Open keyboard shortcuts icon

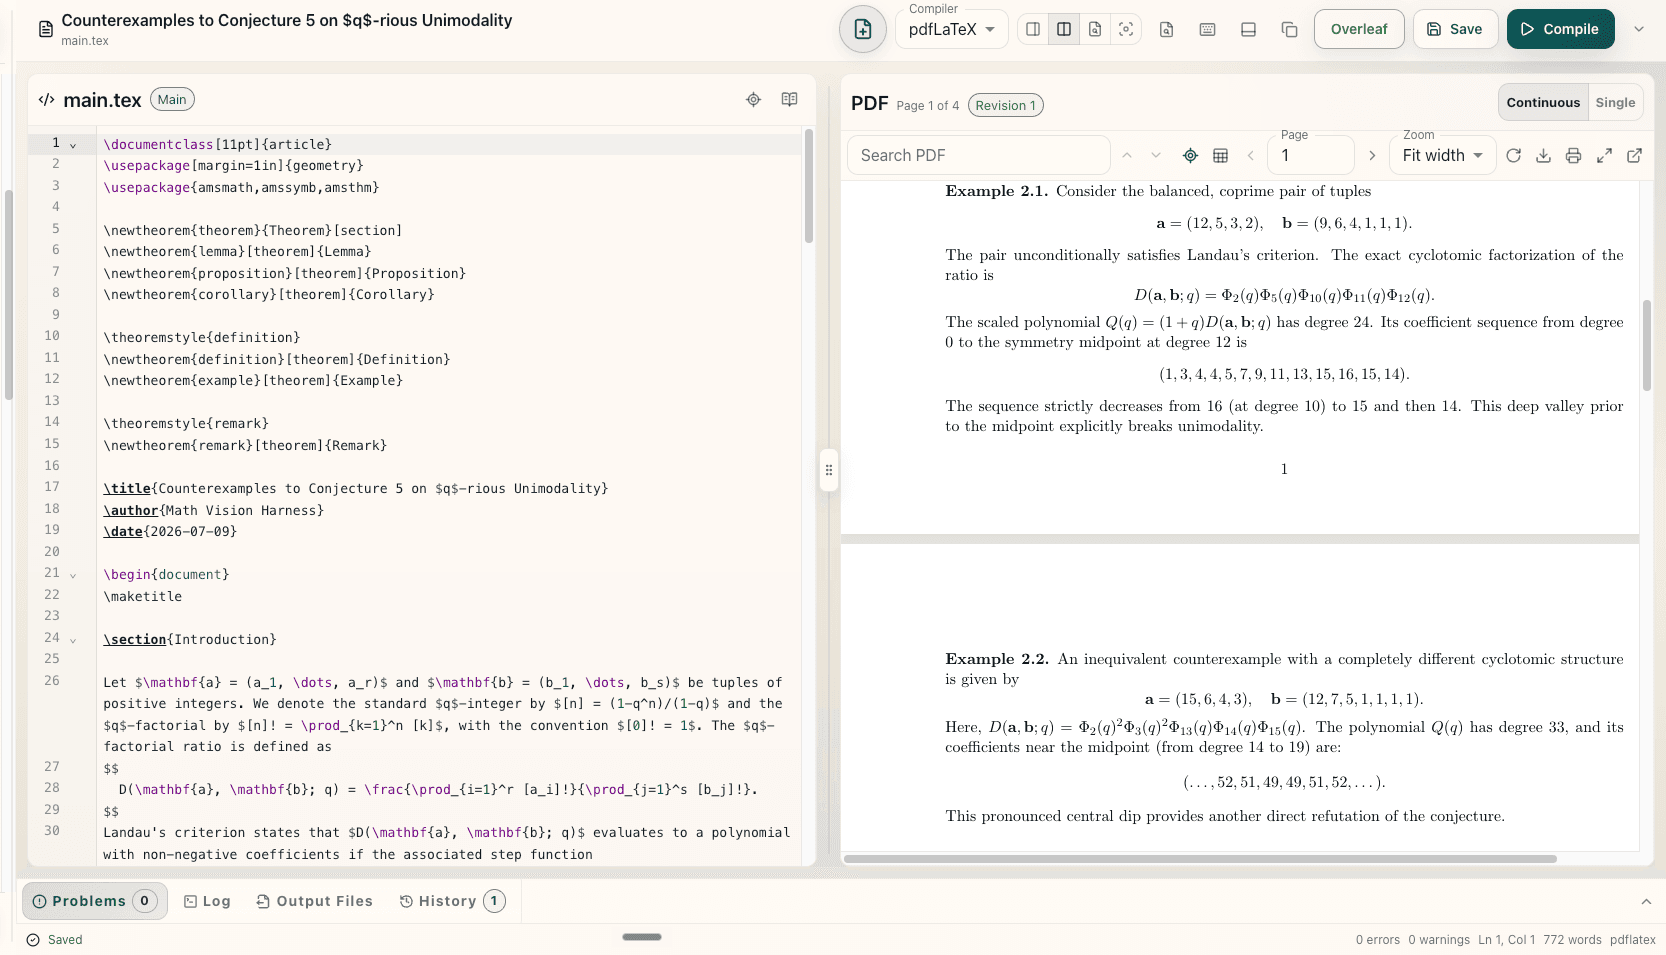1207,29
